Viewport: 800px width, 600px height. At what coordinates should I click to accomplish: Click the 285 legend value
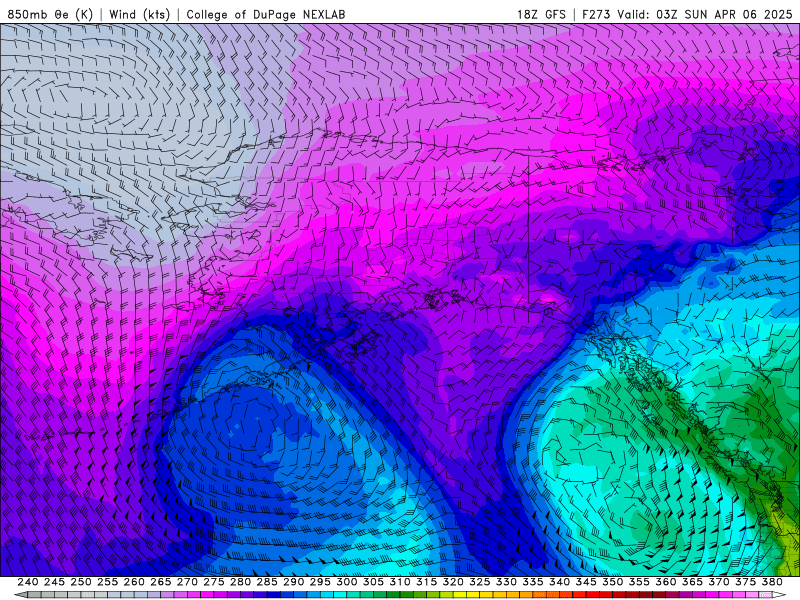click(267, 582)
